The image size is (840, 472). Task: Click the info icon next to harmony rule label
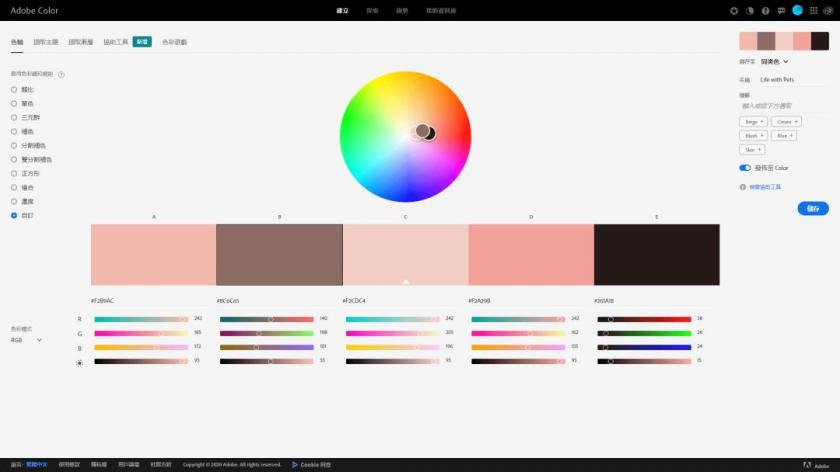[x=62, y=74]
